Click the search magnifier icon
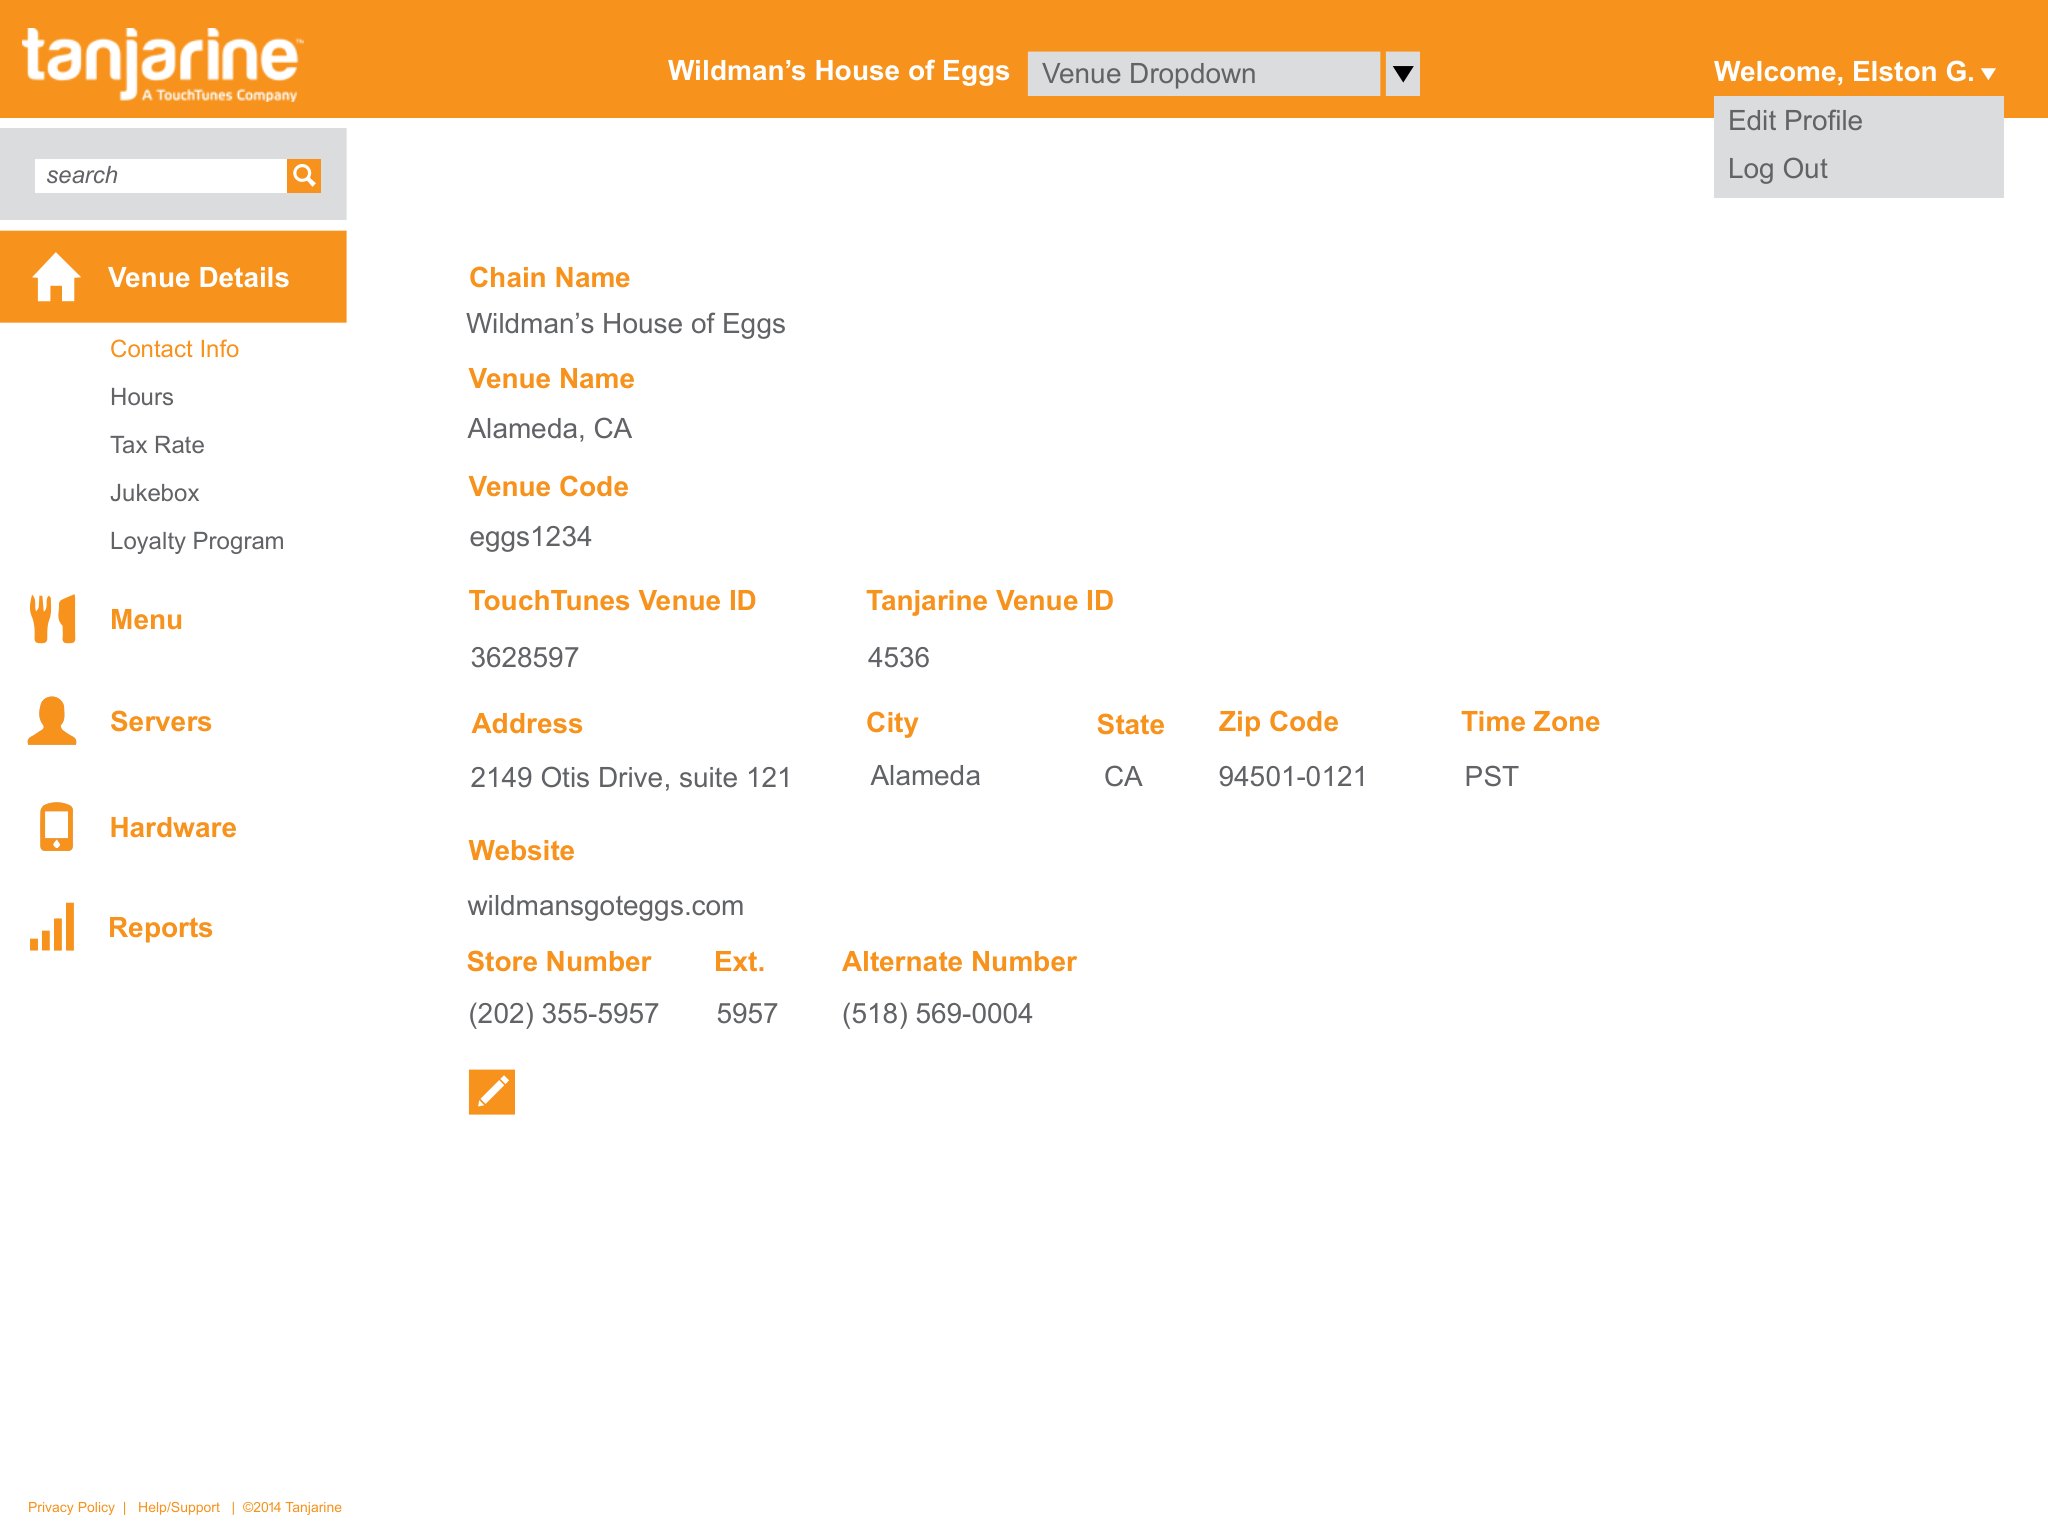 pyautogui.click(x=304, y=176)
